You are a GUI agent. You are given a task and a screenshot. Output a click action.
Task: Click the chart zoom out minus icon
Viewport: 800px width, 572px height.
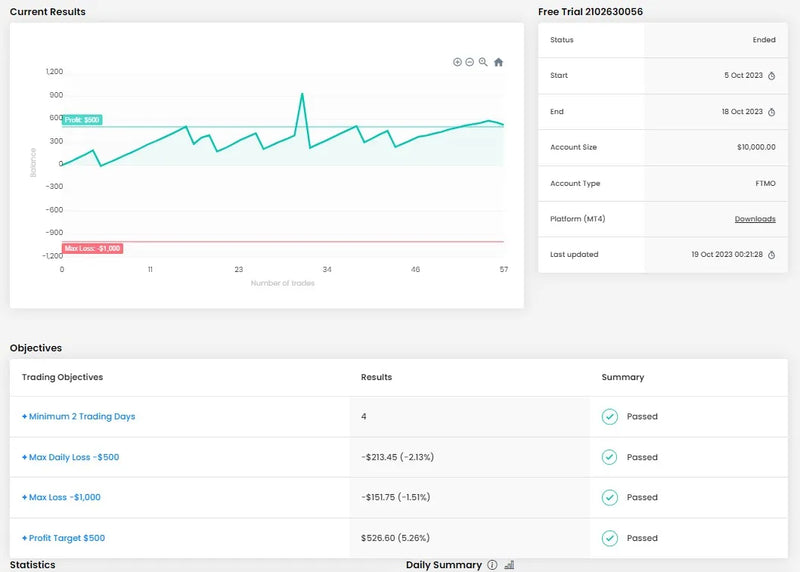point(469,62)
